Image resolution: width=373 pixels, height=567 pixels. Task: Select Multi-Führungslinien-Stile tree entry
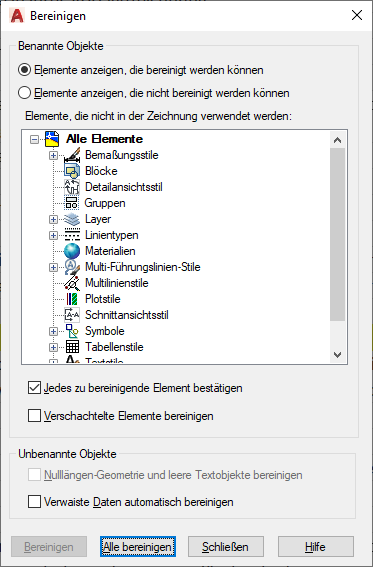coord(143,267)
